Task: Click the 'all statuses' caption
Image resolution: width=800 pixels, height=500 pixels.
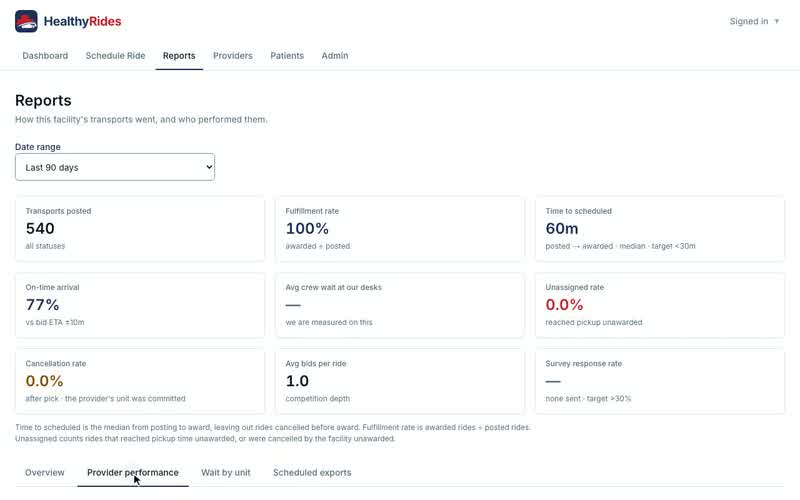Action: click(x=45, y=246)
